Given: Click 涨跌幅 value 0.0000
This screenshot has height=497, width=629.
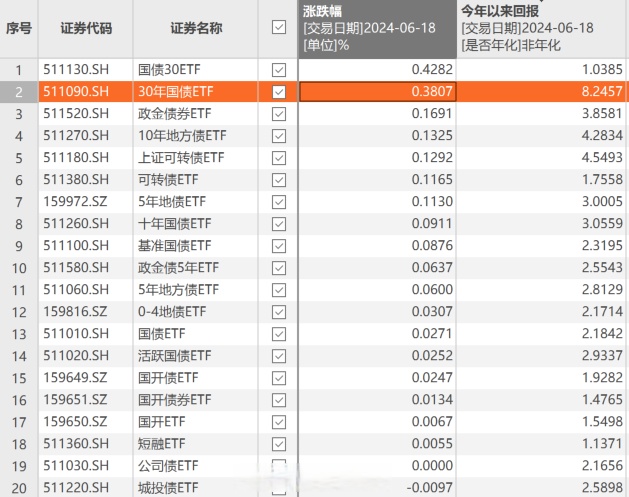Looking at the screenshot, I should coord(377,466).
